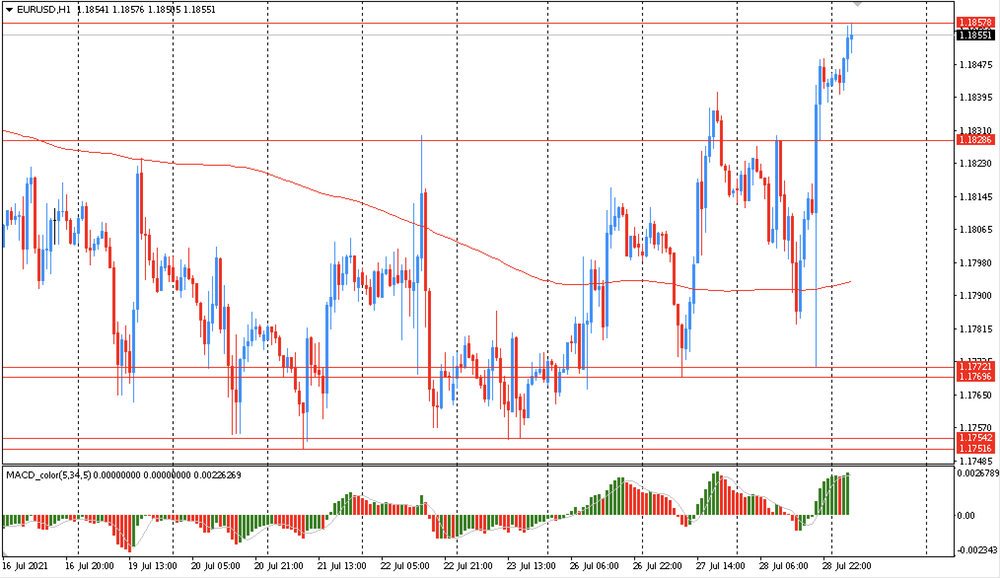Click the 20 Jul 21:00 time label
This screenshot has width=1000, height=579.
point(279,566)
